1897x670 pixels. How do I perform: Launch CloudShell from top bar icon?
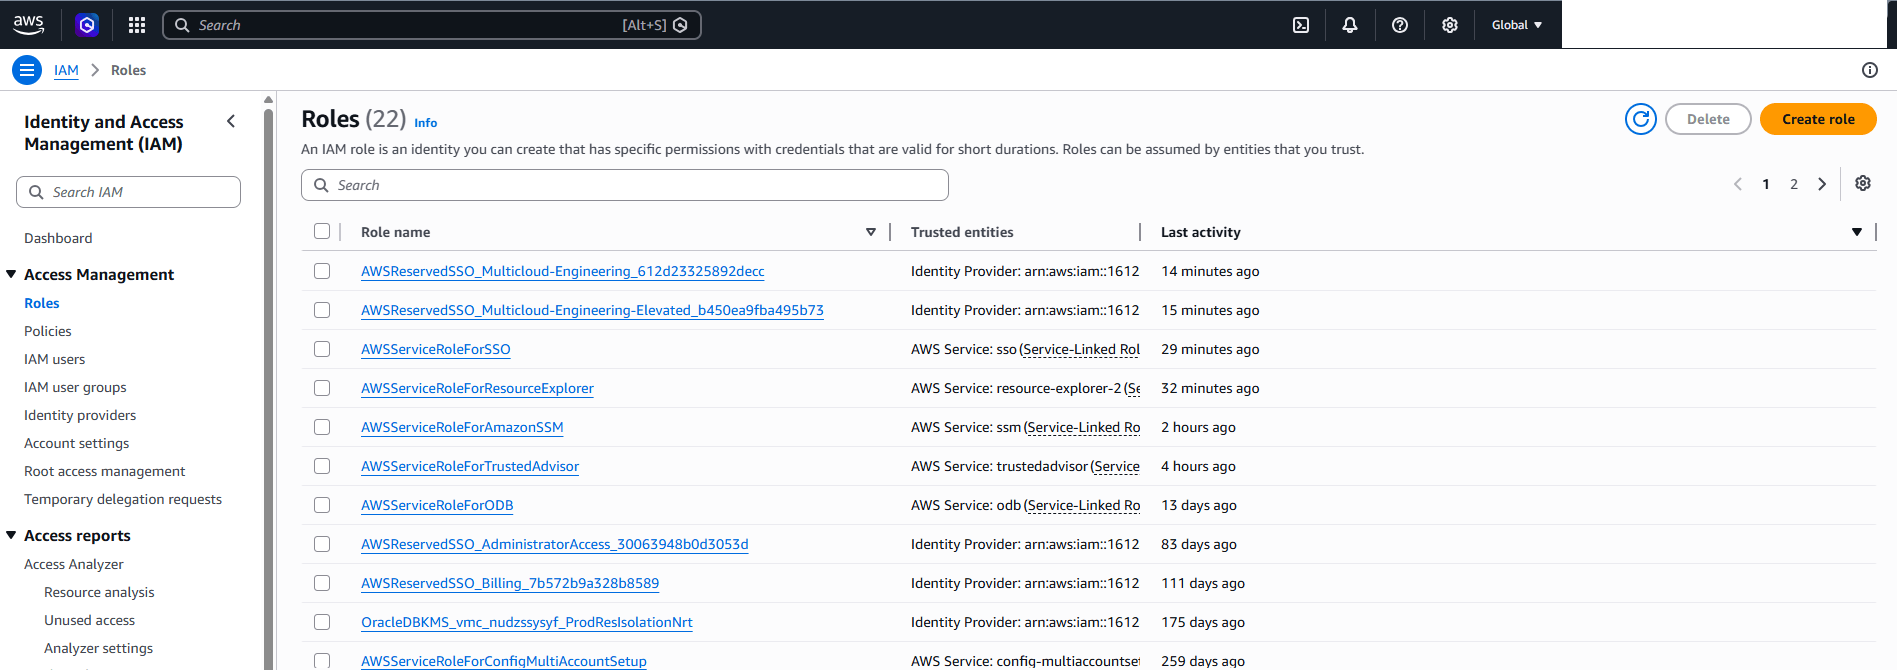[1301, 25]
